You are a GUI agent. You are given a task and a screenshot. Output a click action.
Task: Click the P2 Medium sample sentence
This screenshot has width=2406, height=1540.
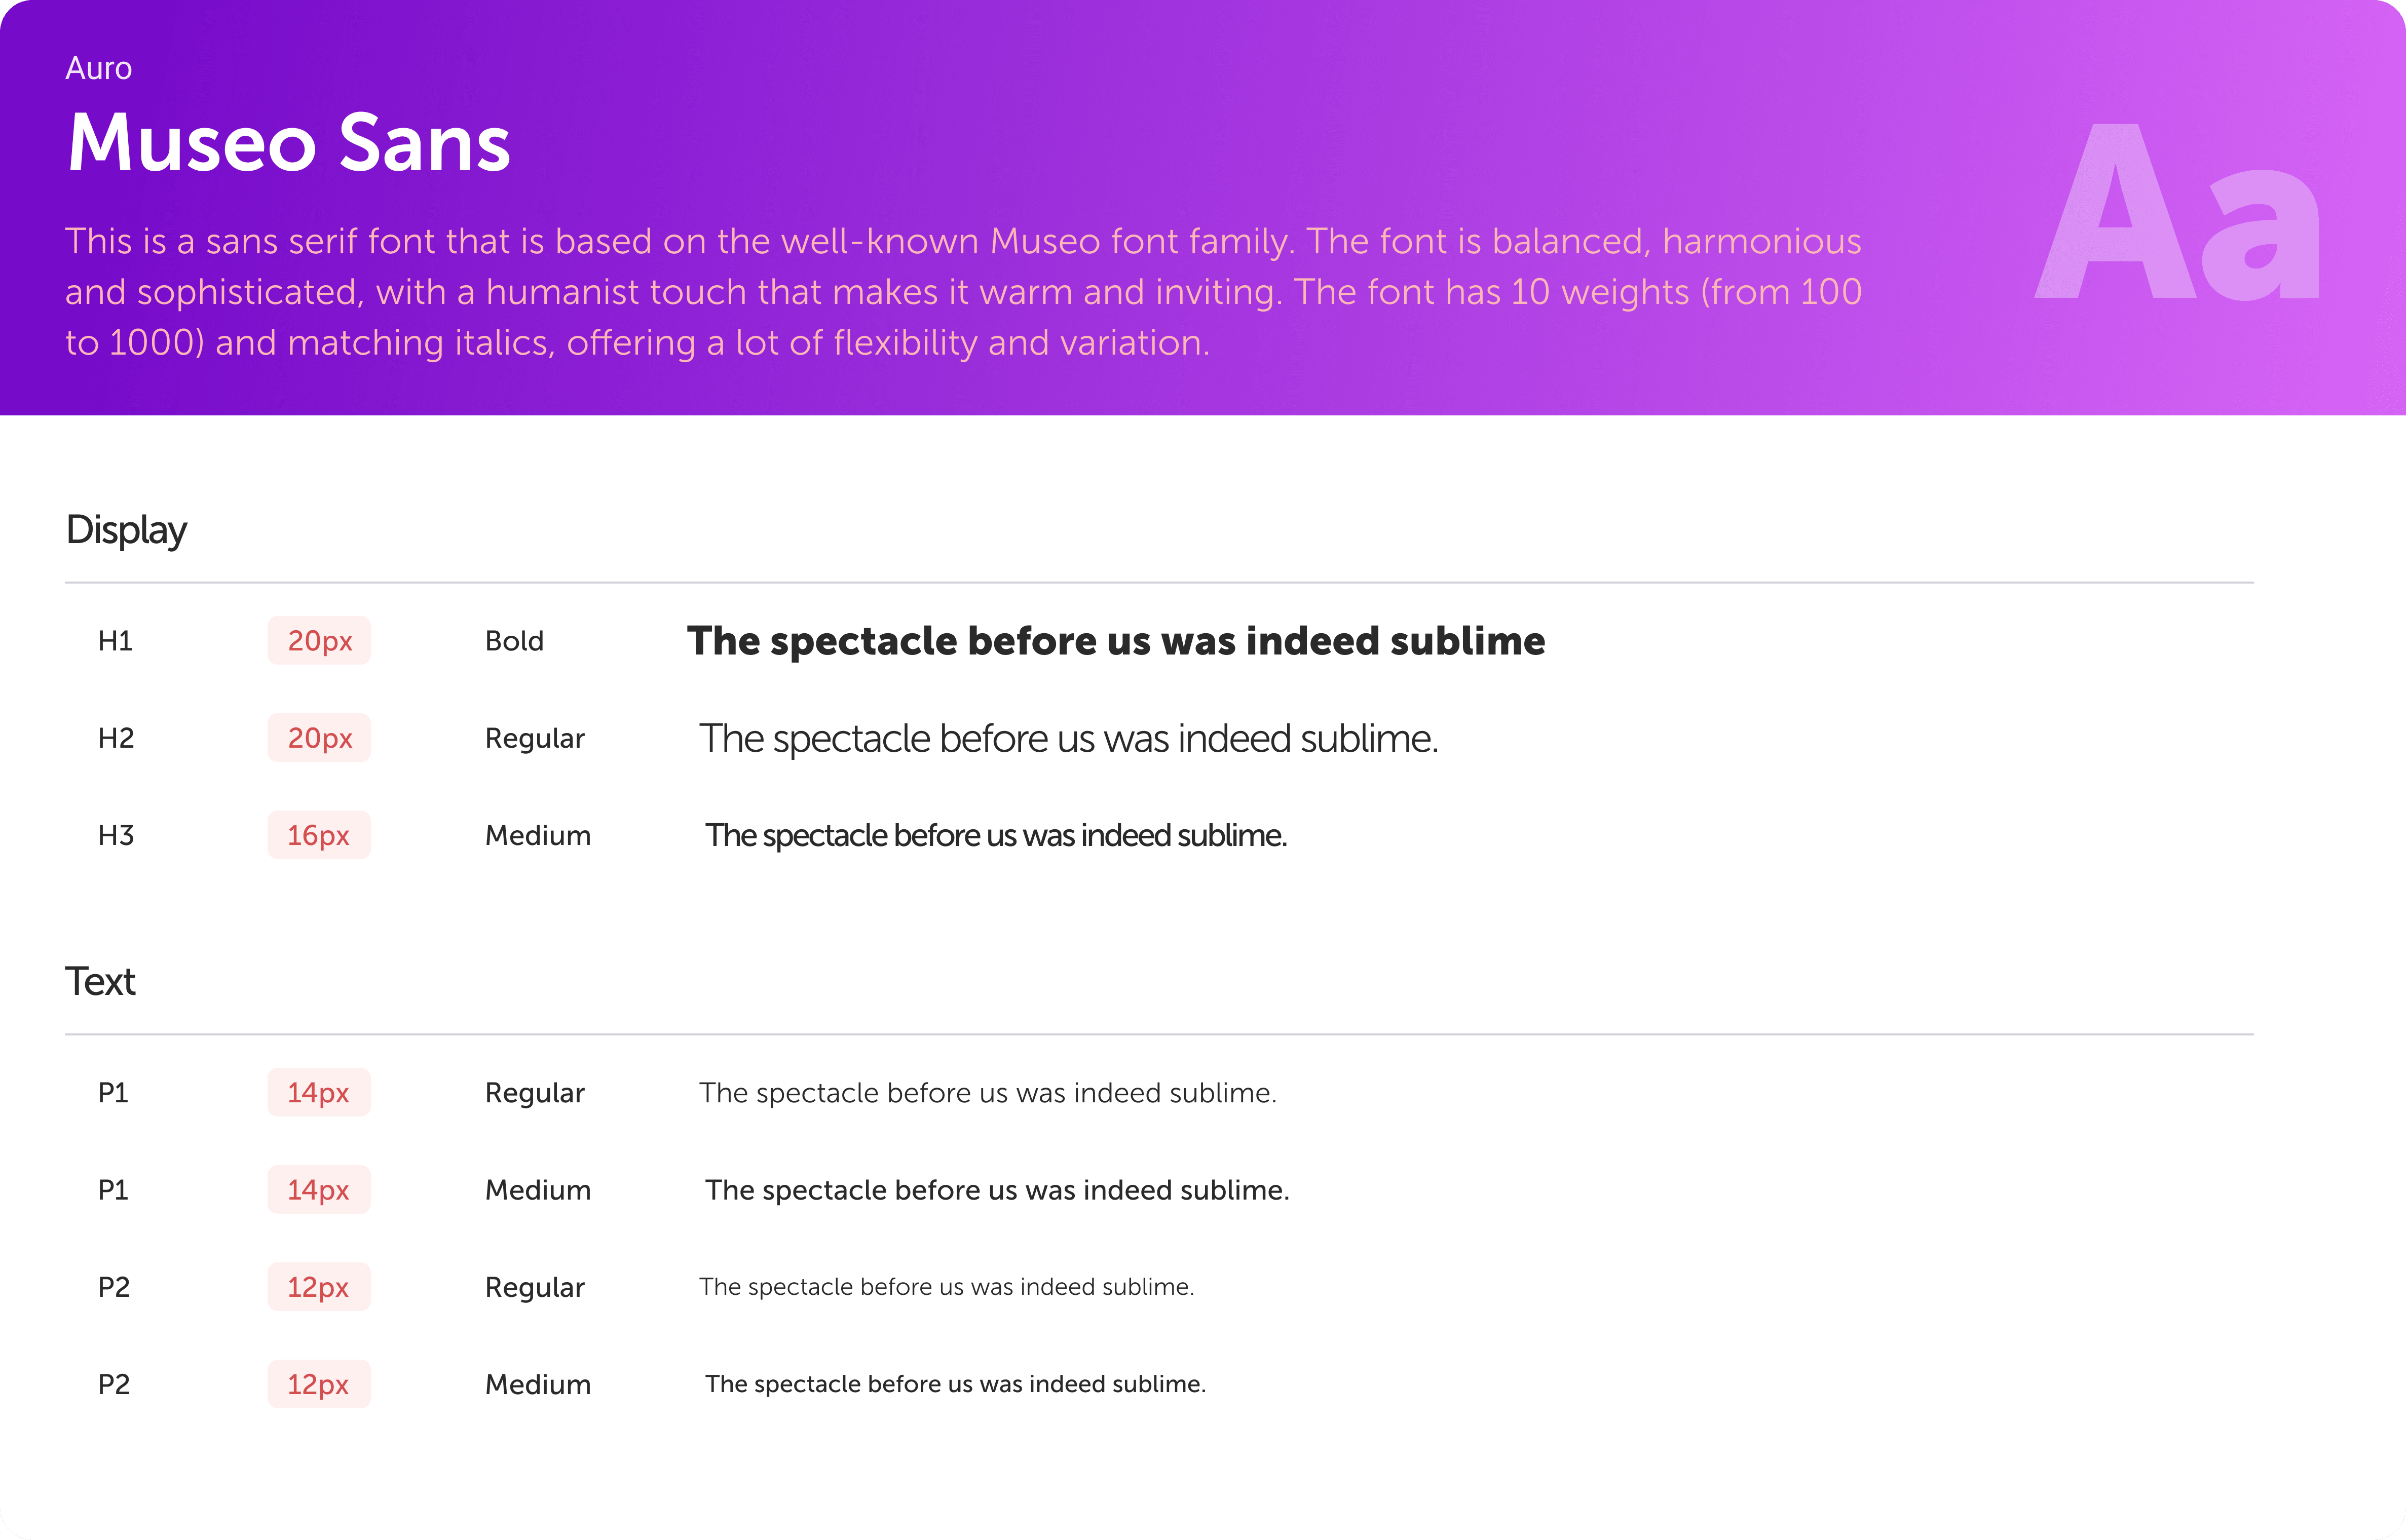pos(955,1384)
